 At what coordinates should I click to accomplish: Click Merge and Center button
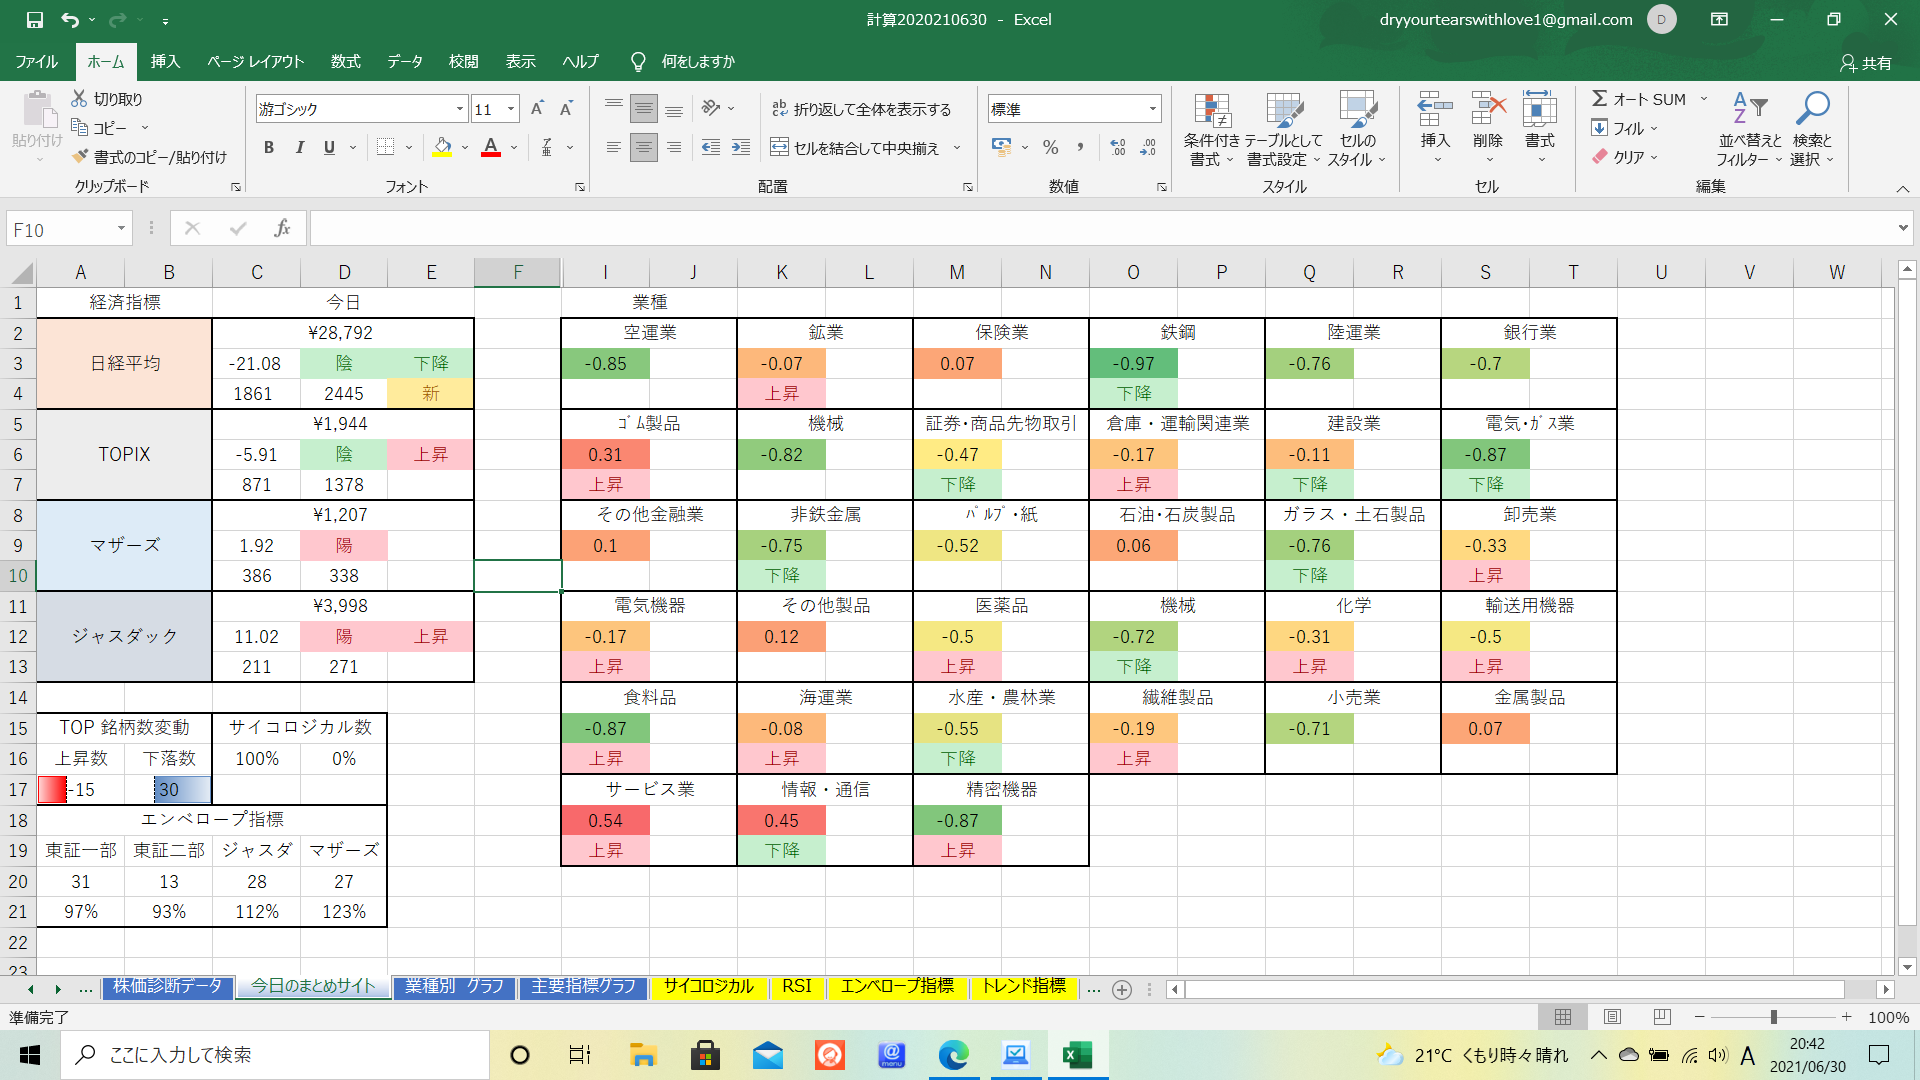coord(855,148)
